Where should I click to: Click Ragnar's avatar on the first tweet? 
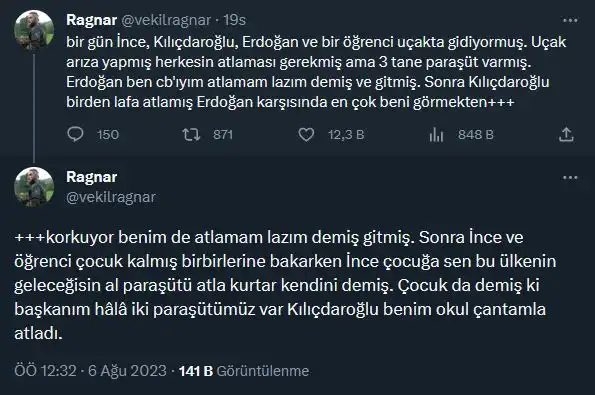34,30
